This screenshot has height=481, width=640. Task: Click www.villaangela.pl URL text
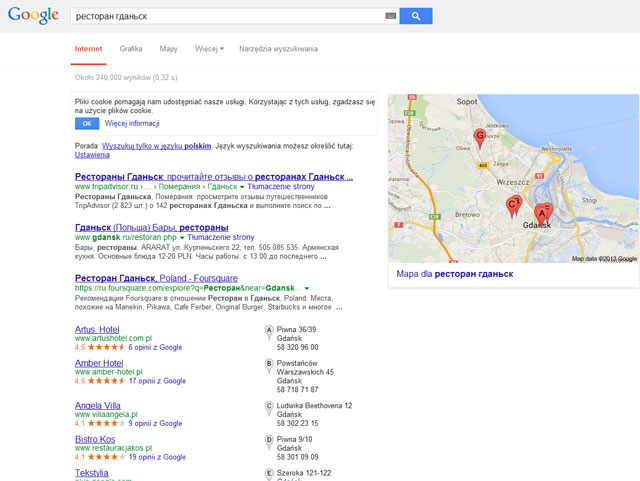pos(106,414)
